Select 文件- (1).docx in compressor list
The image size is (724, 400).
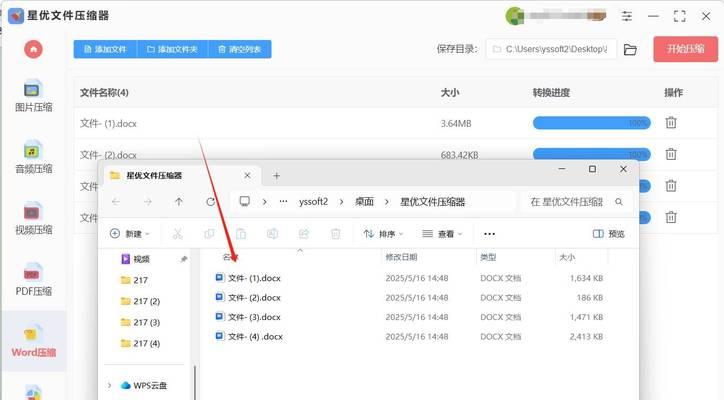pyautogui.click(x=108, y=123)
